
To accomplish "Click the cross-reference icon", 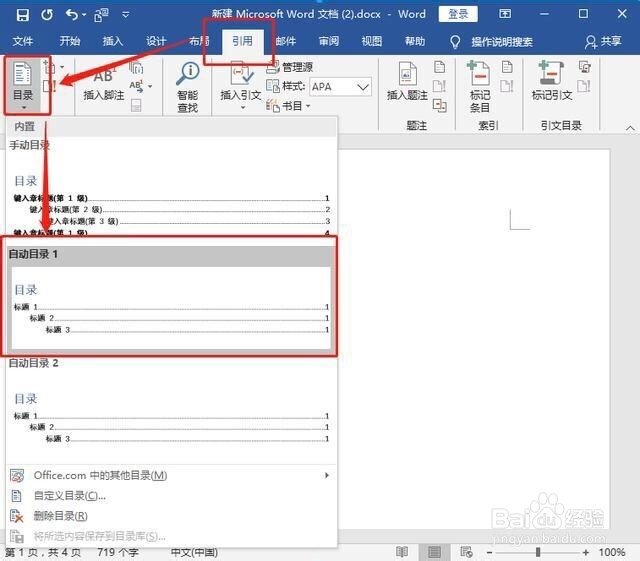I will pyautogui.click(x=439, y=106).
